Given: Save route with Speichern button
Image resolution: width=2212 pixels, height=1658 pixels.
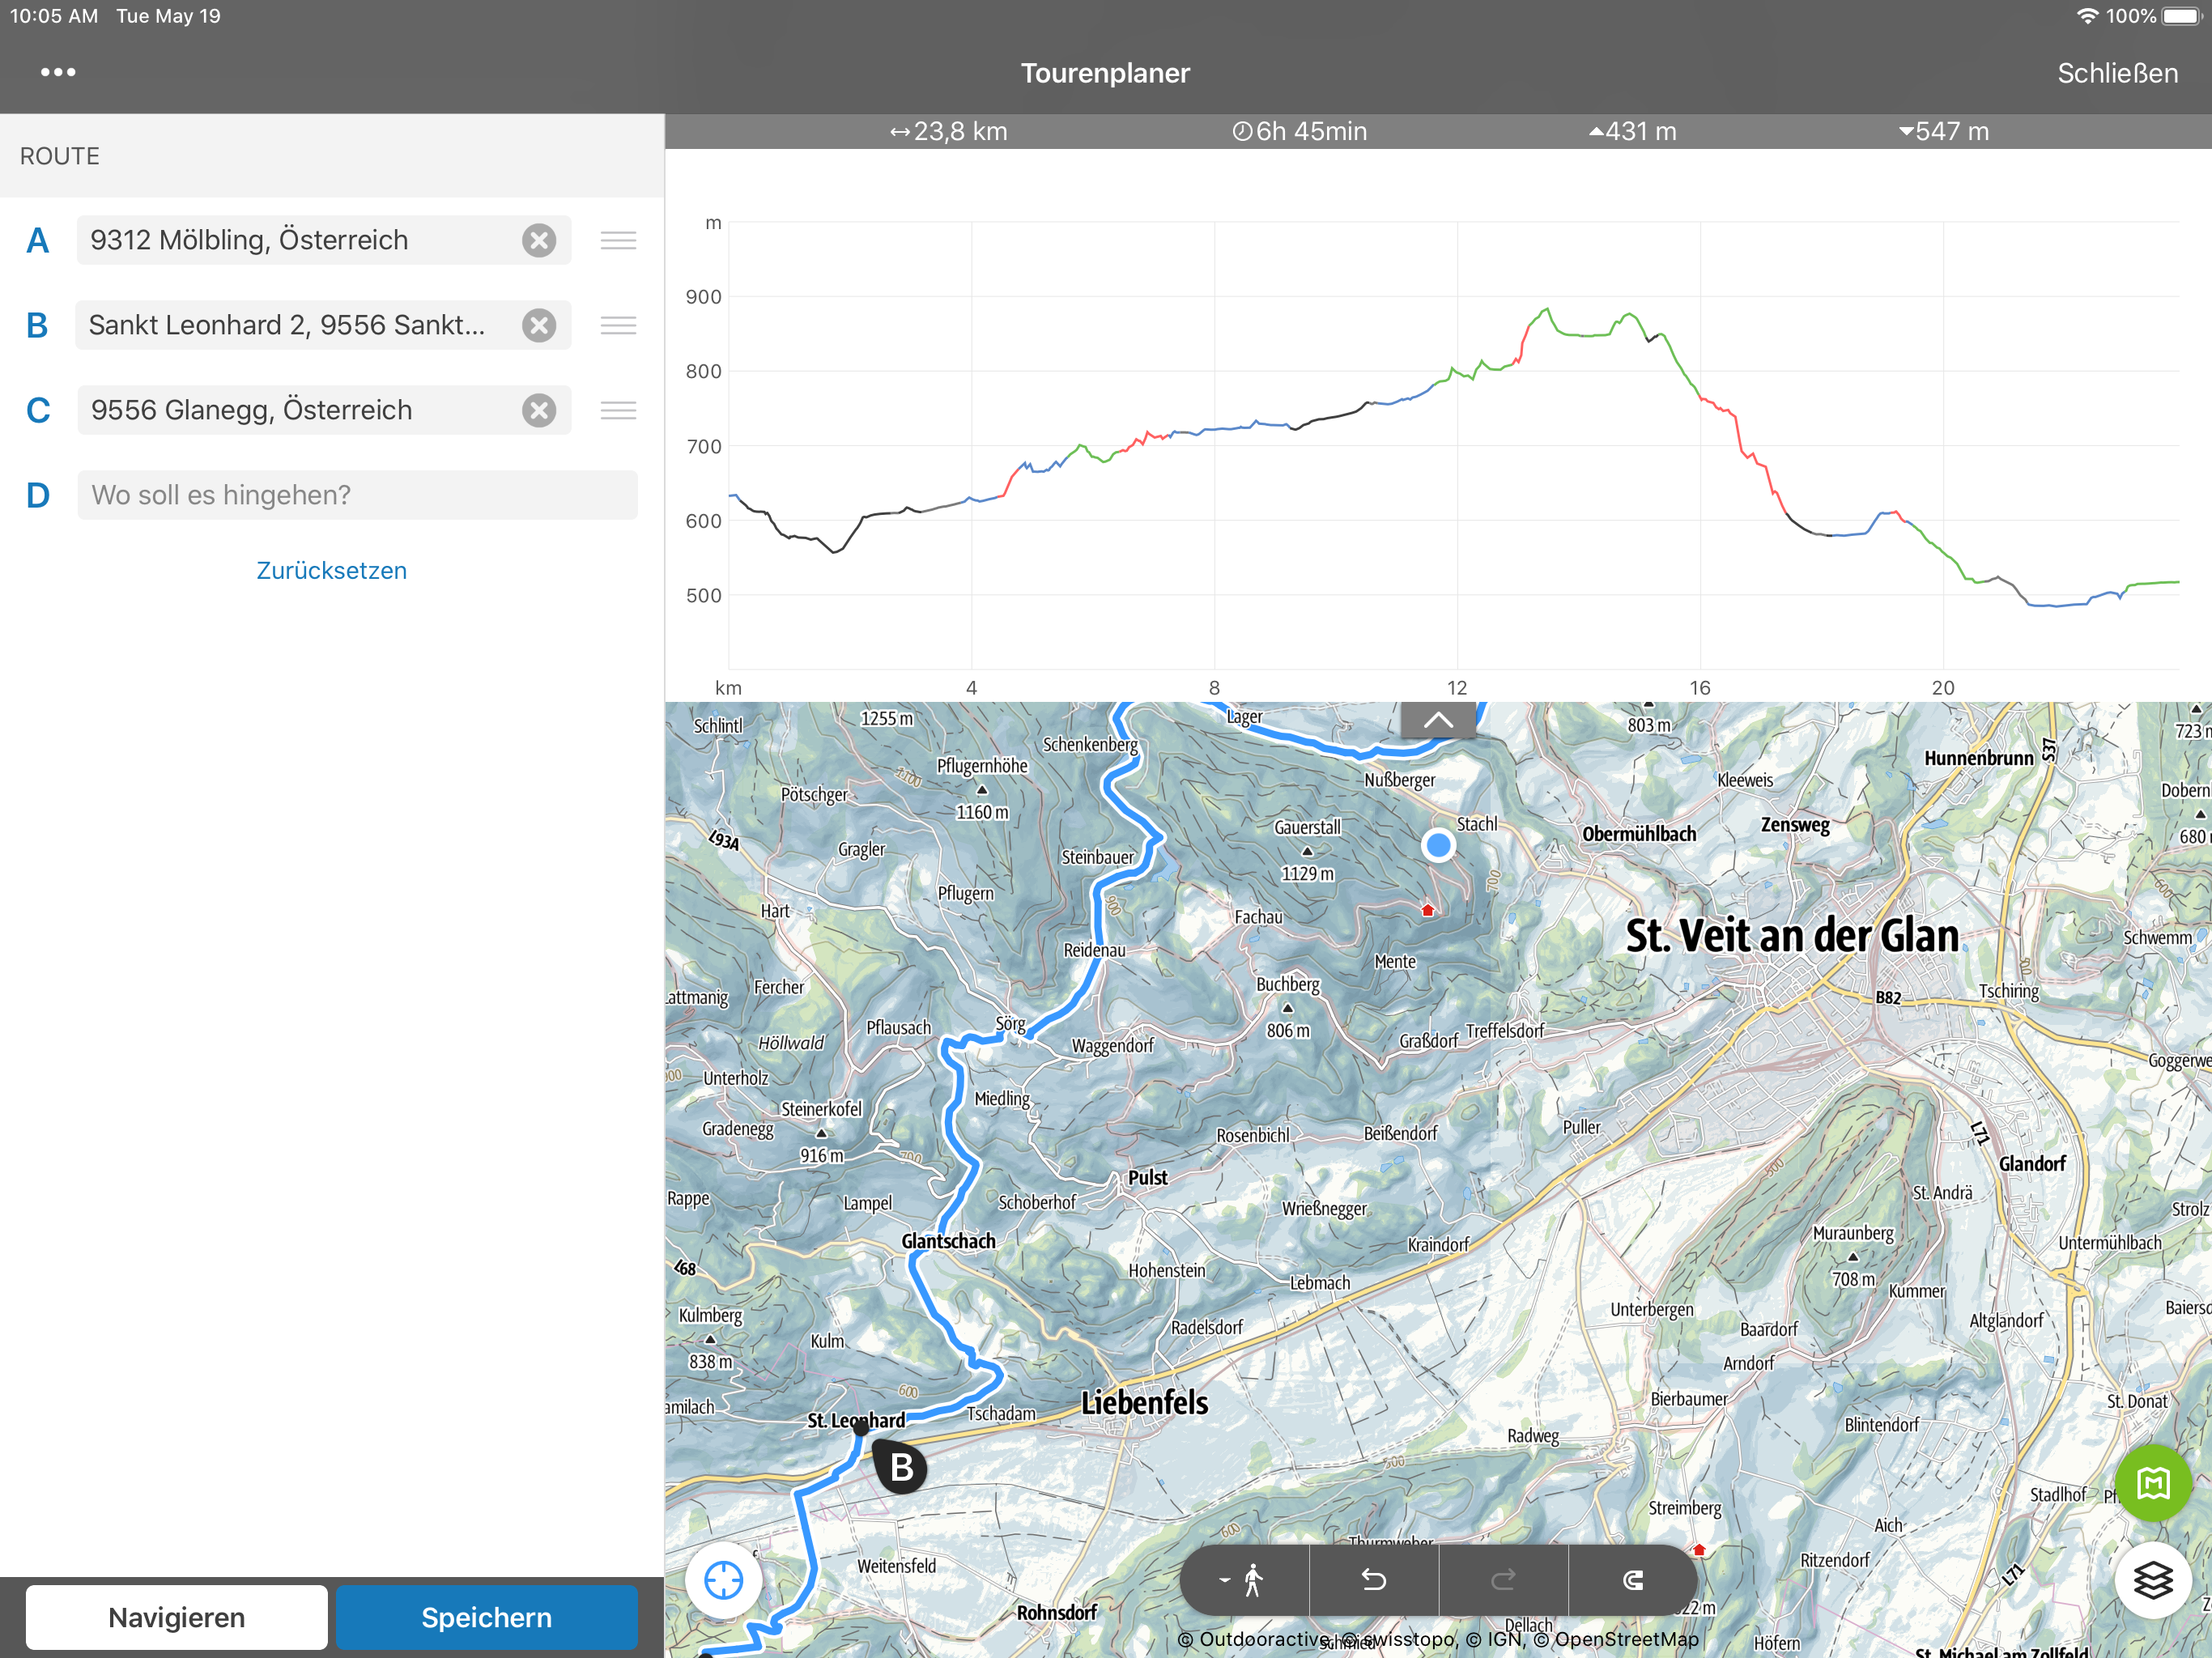Looking at the screenshot, I should (x=486, y=1617).
